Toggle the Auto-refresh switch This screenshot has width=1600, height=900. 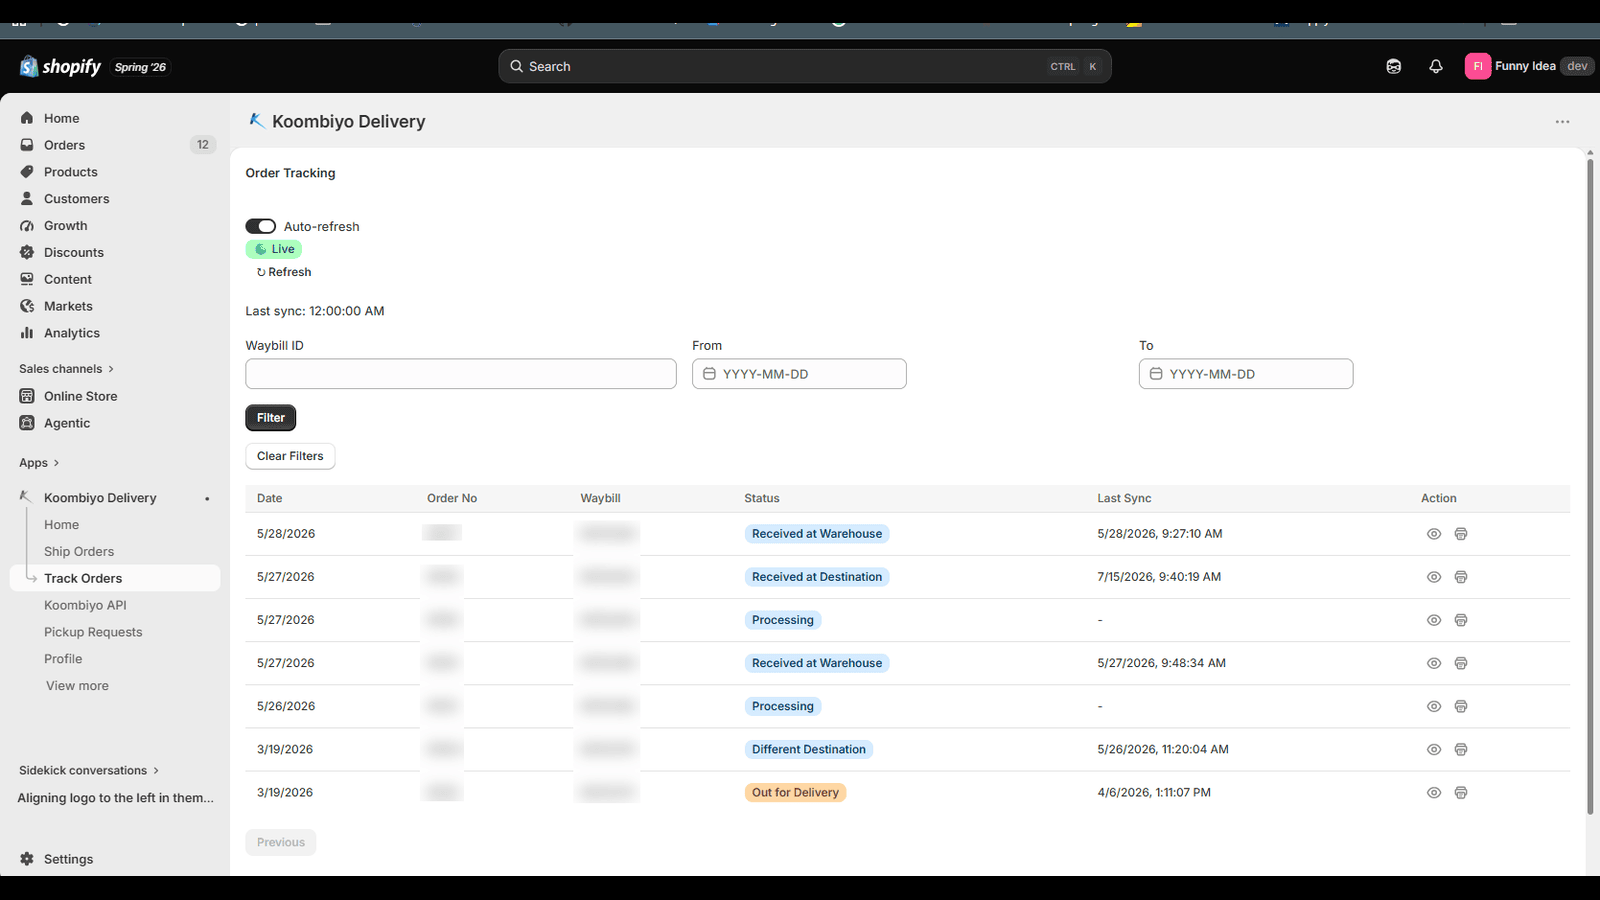coord(260,226)
